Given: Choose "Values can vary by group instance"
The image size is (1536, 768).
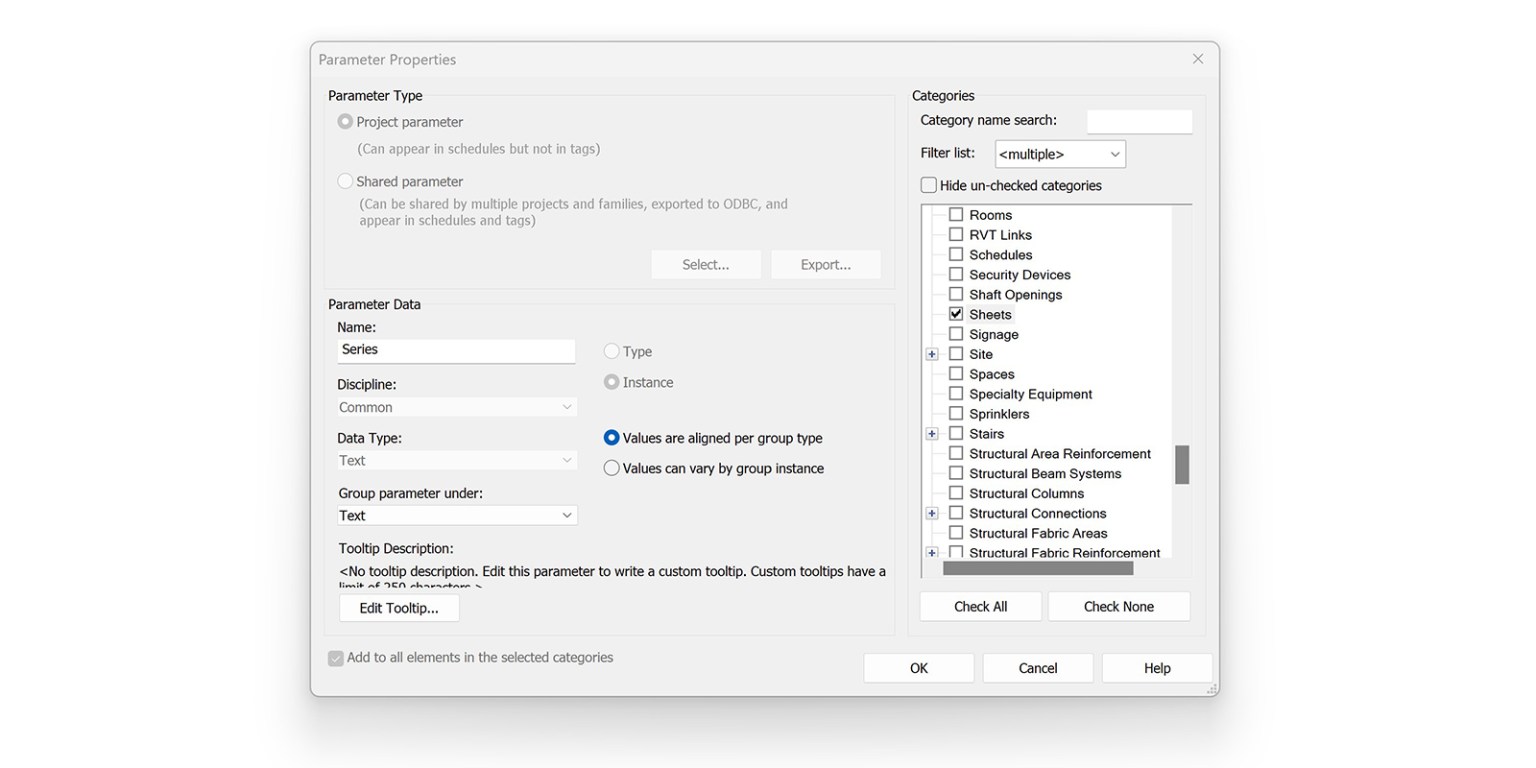Looking at the screenshot, I should (611, 468).
